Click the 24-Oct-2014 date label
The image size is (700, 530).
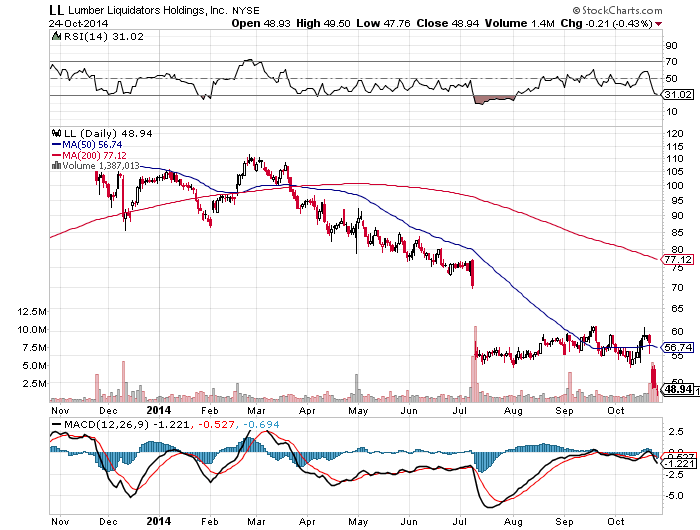coord(79,23)
